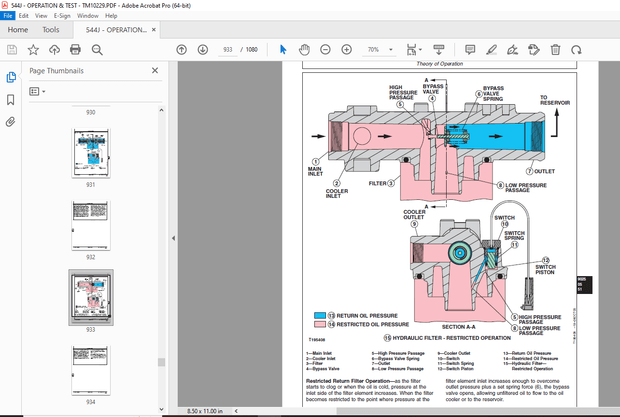Open thumbnail options dropdown menu
Viewport: 620px width, 417px height.
point(37,91)
